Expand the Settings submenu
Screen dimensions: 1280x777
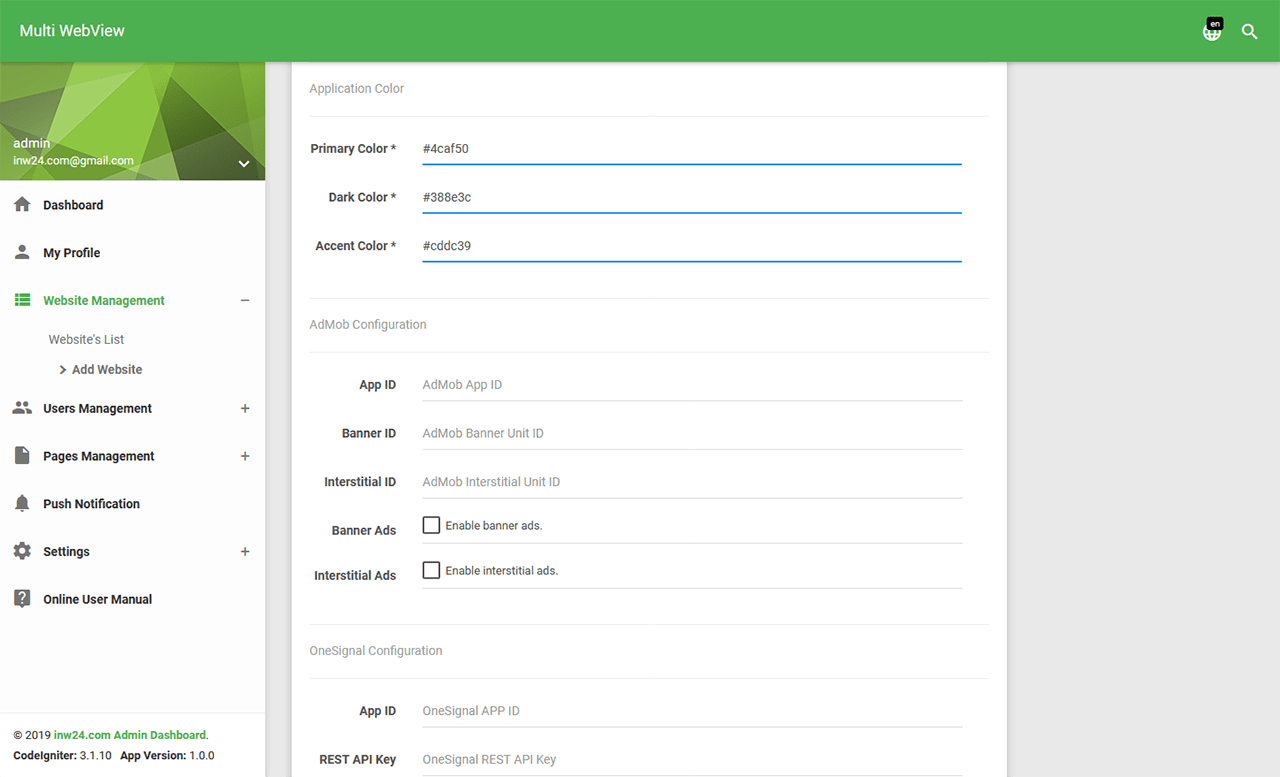pos(245,551)
